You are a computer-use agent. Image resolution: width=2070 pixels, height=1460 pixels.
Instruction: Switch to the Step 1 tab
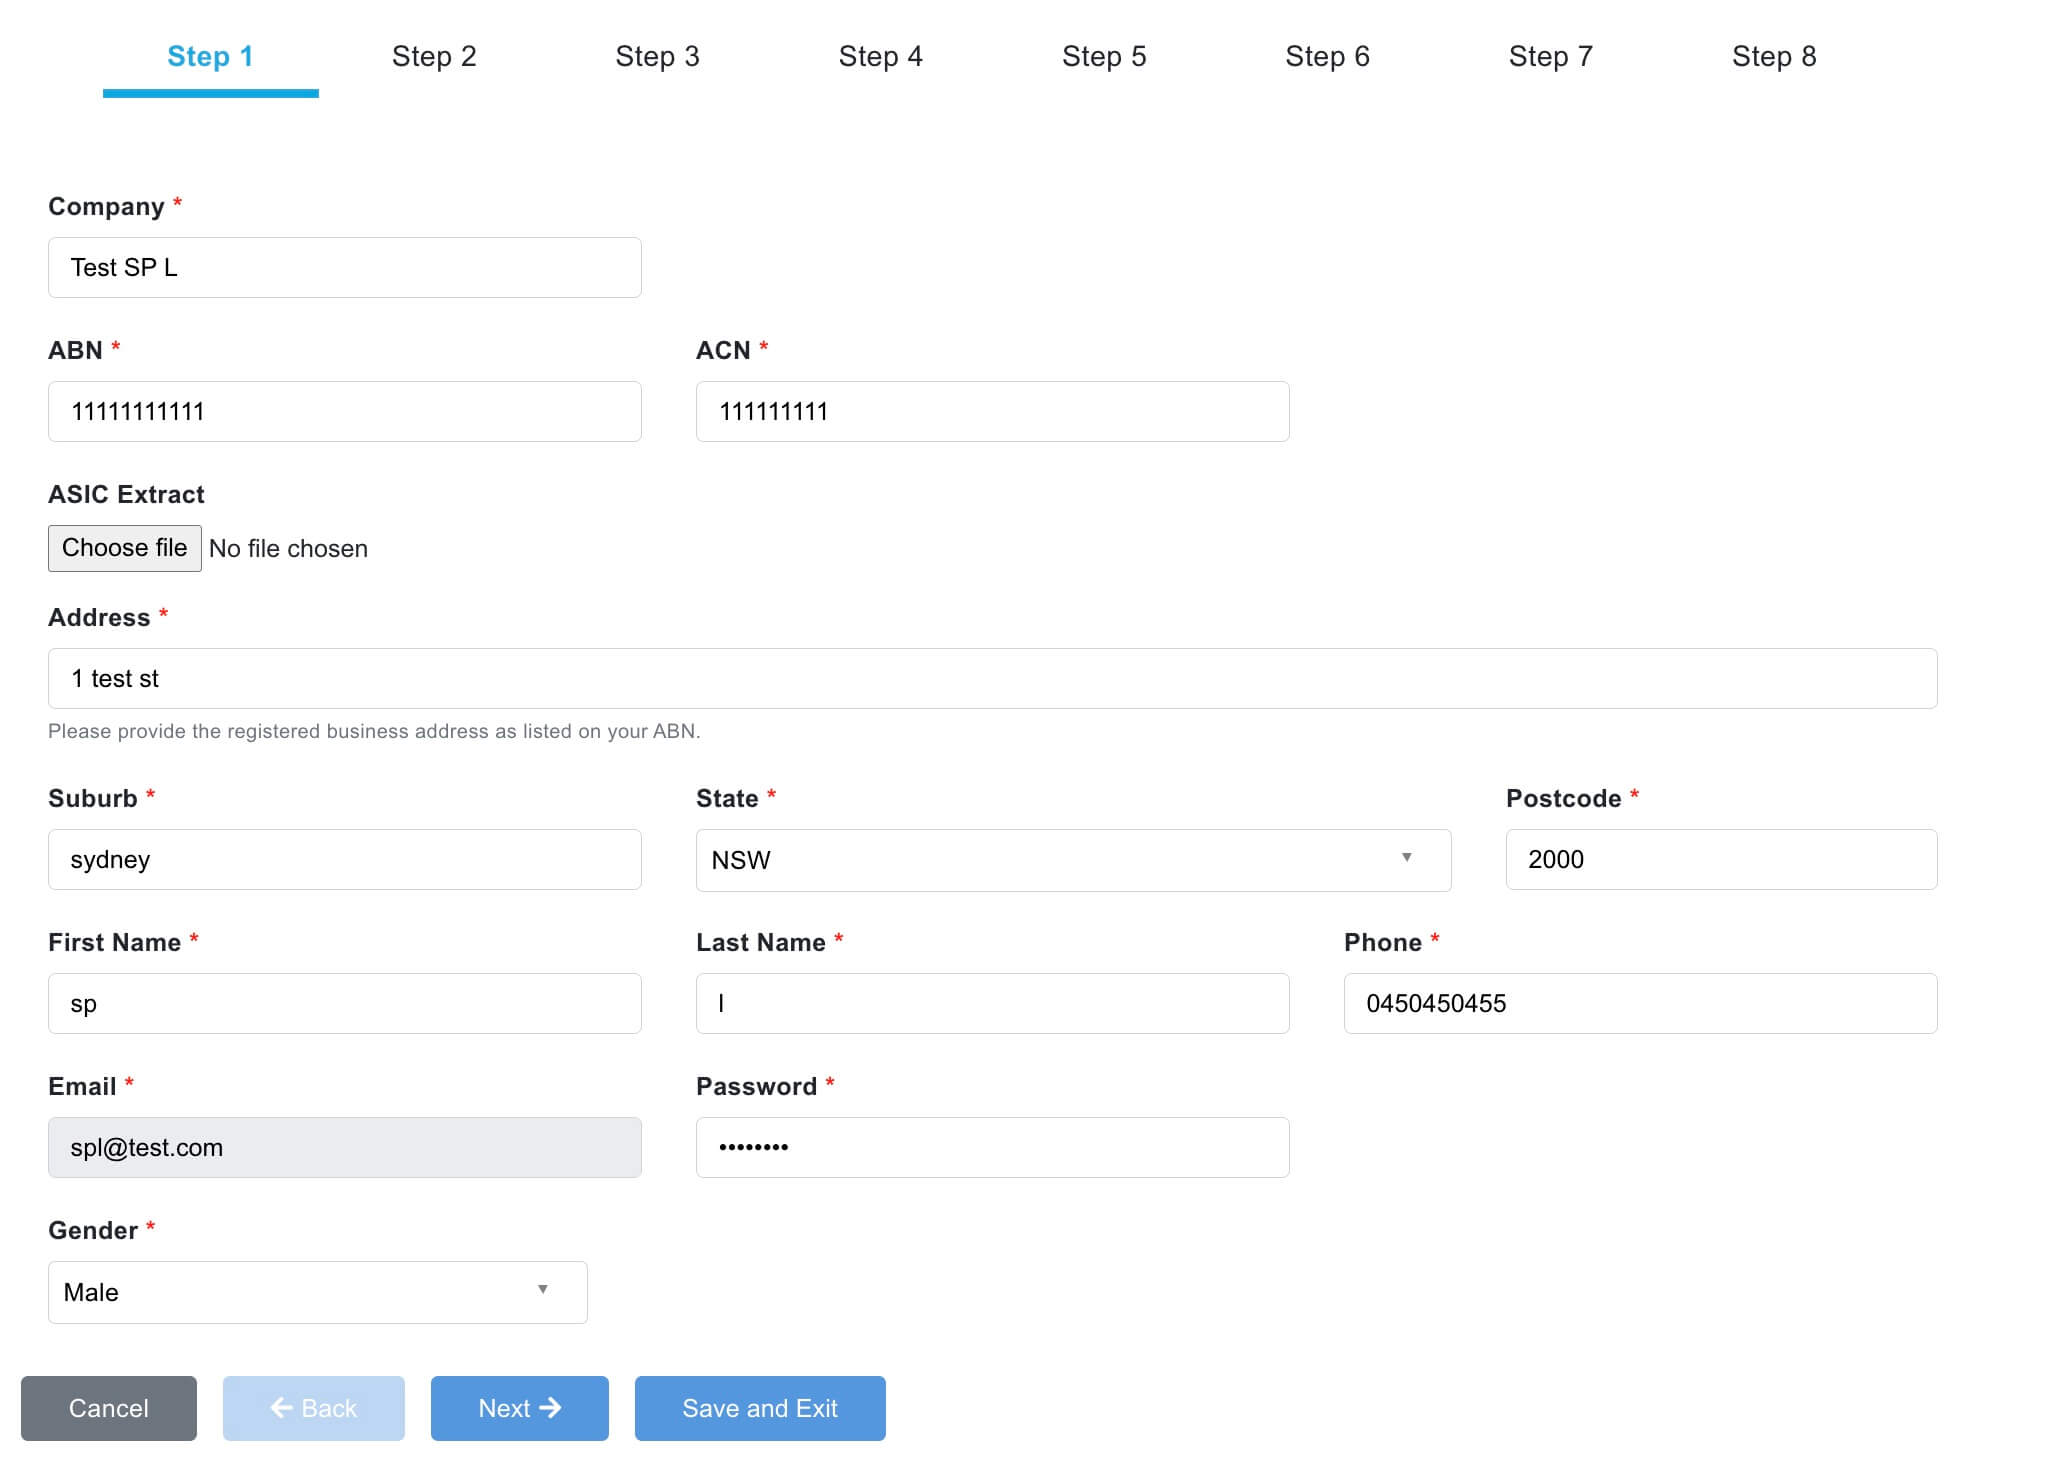coord(210,57)
